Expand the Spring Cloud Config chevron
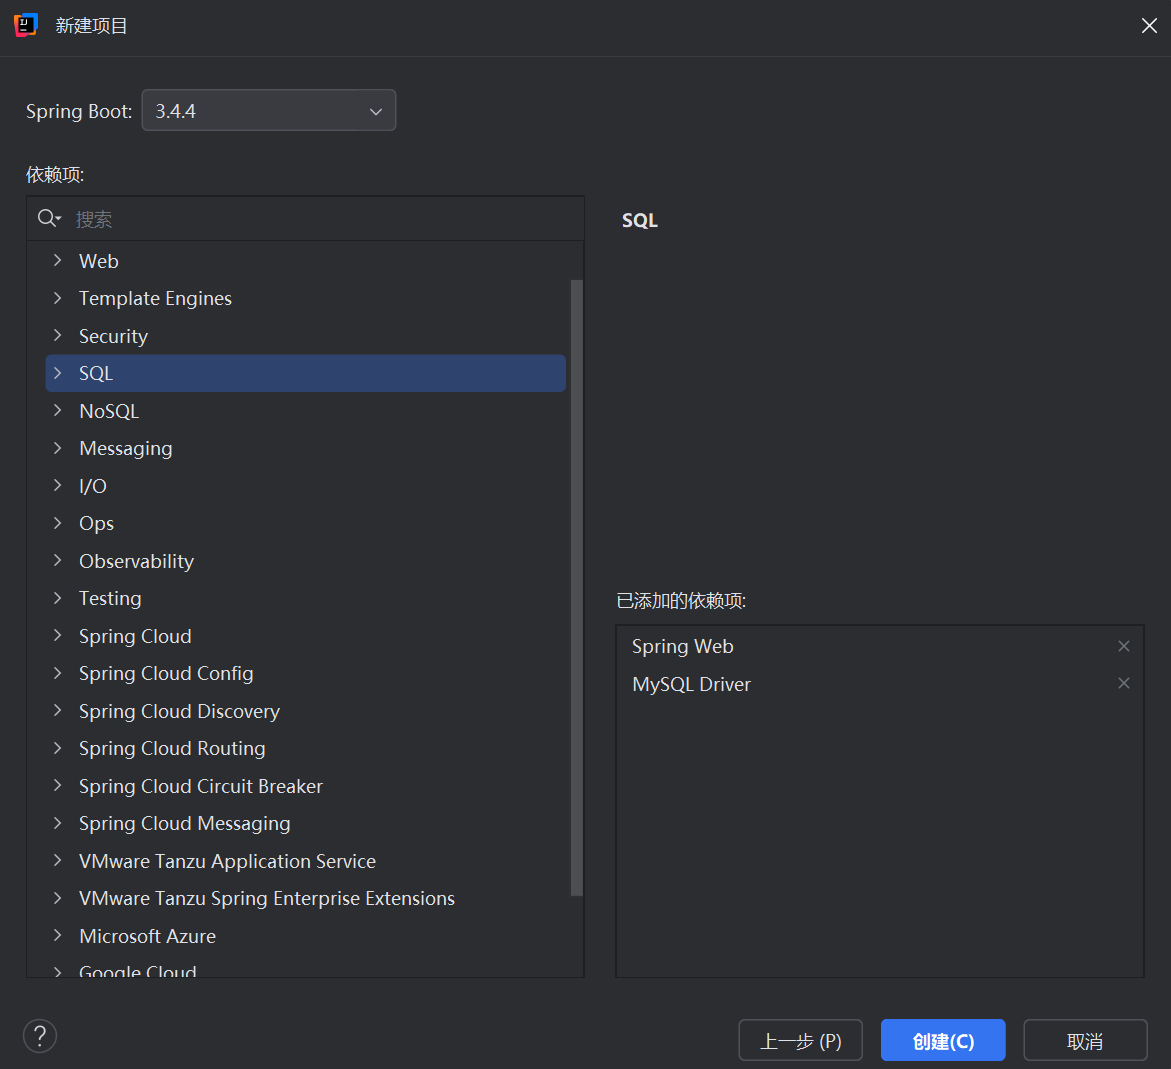This screenshot has height=1069, width=1171. click(58, 673)
